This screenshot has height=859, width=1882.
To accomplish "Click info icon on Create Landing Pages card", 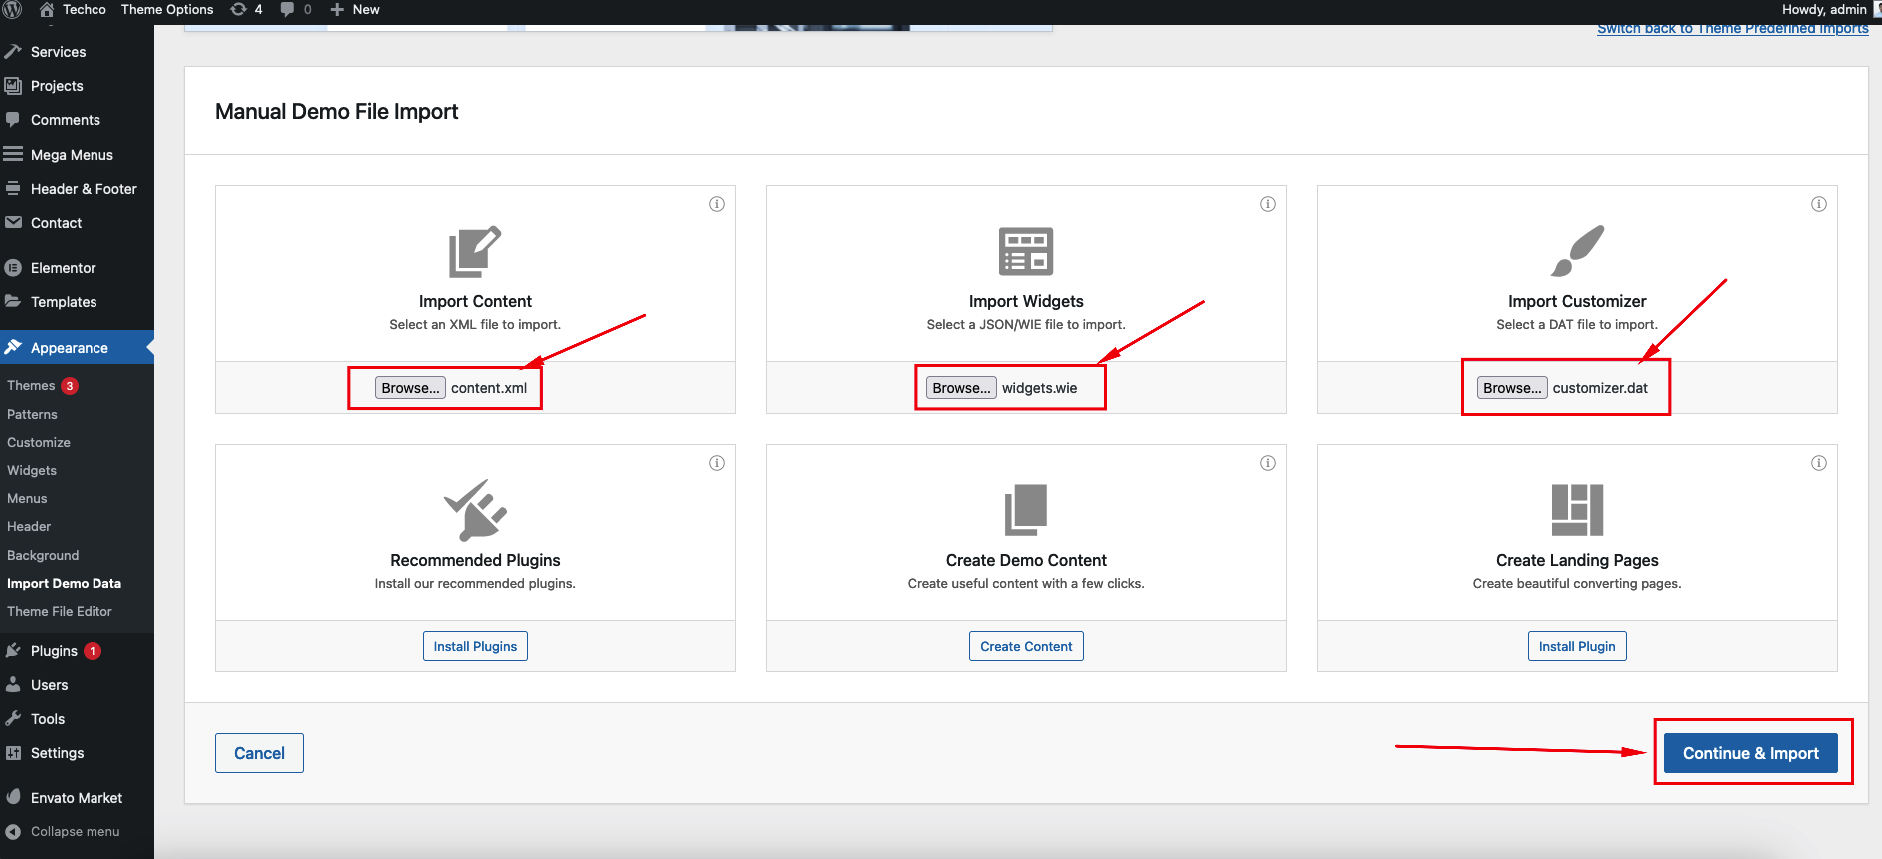I will [x=1819, y=463].
